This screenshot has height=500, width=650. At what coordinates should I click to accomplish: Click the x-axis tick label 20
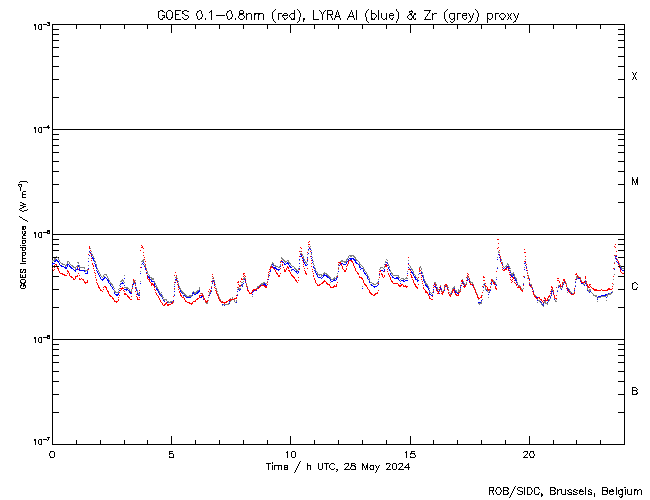[x=528, y=453]
